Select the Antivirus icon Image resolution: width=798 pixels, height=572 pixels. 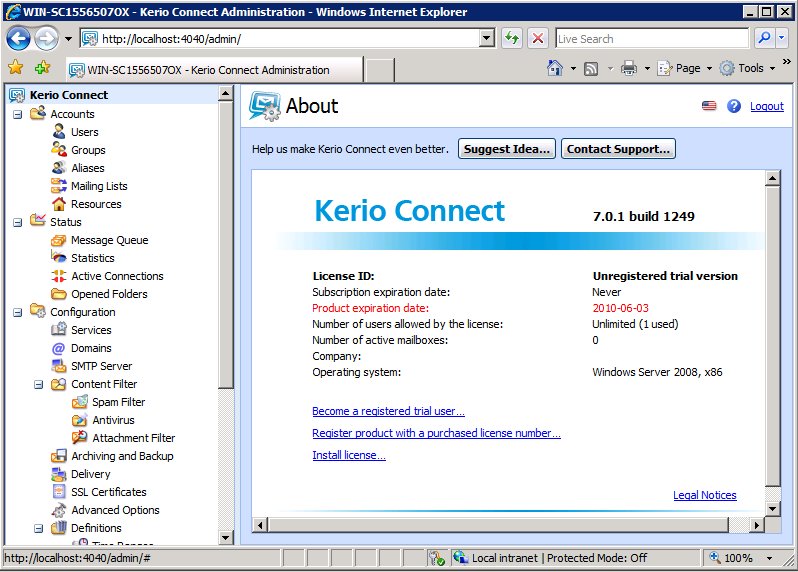80,420
